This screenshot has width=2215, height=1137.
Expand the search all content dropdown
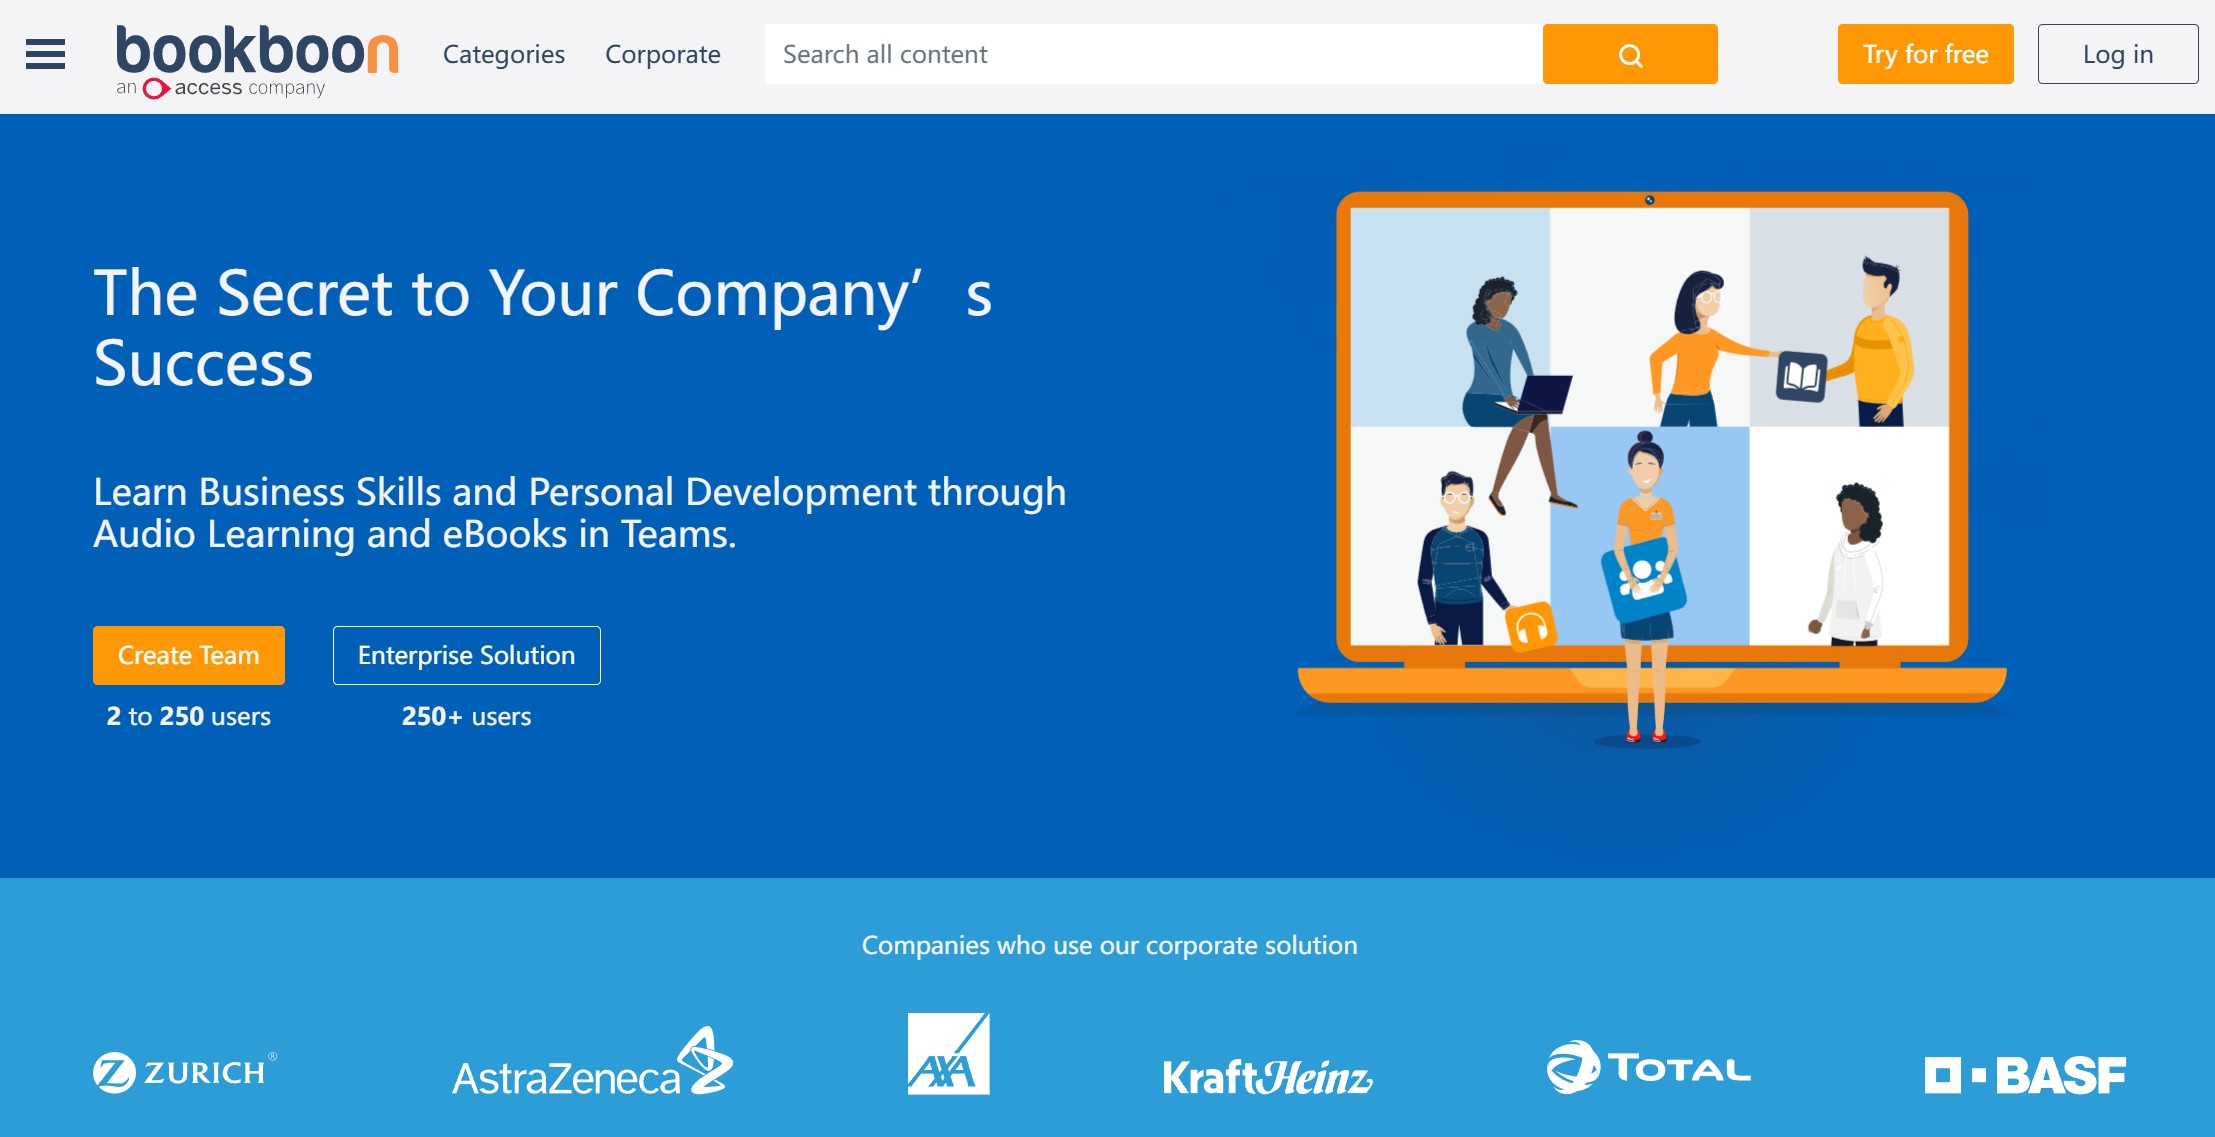(x=1150, y=54)
